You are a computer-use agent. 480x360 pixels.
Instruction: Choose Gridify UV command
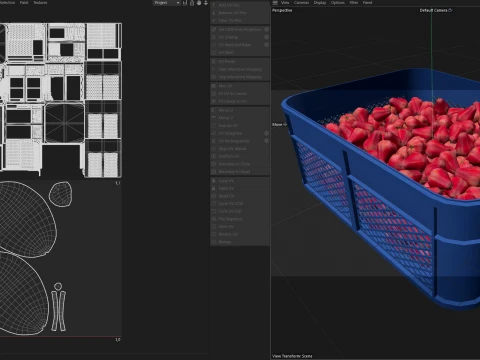coord(240,156)
